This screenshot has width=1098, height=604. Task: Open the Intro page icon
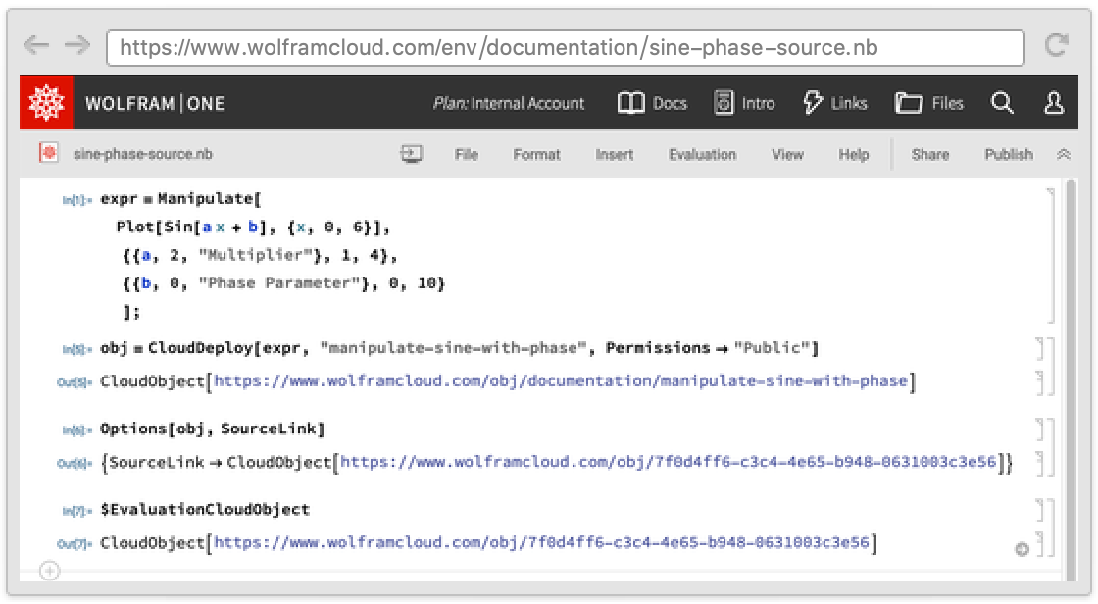click(724, 103)
